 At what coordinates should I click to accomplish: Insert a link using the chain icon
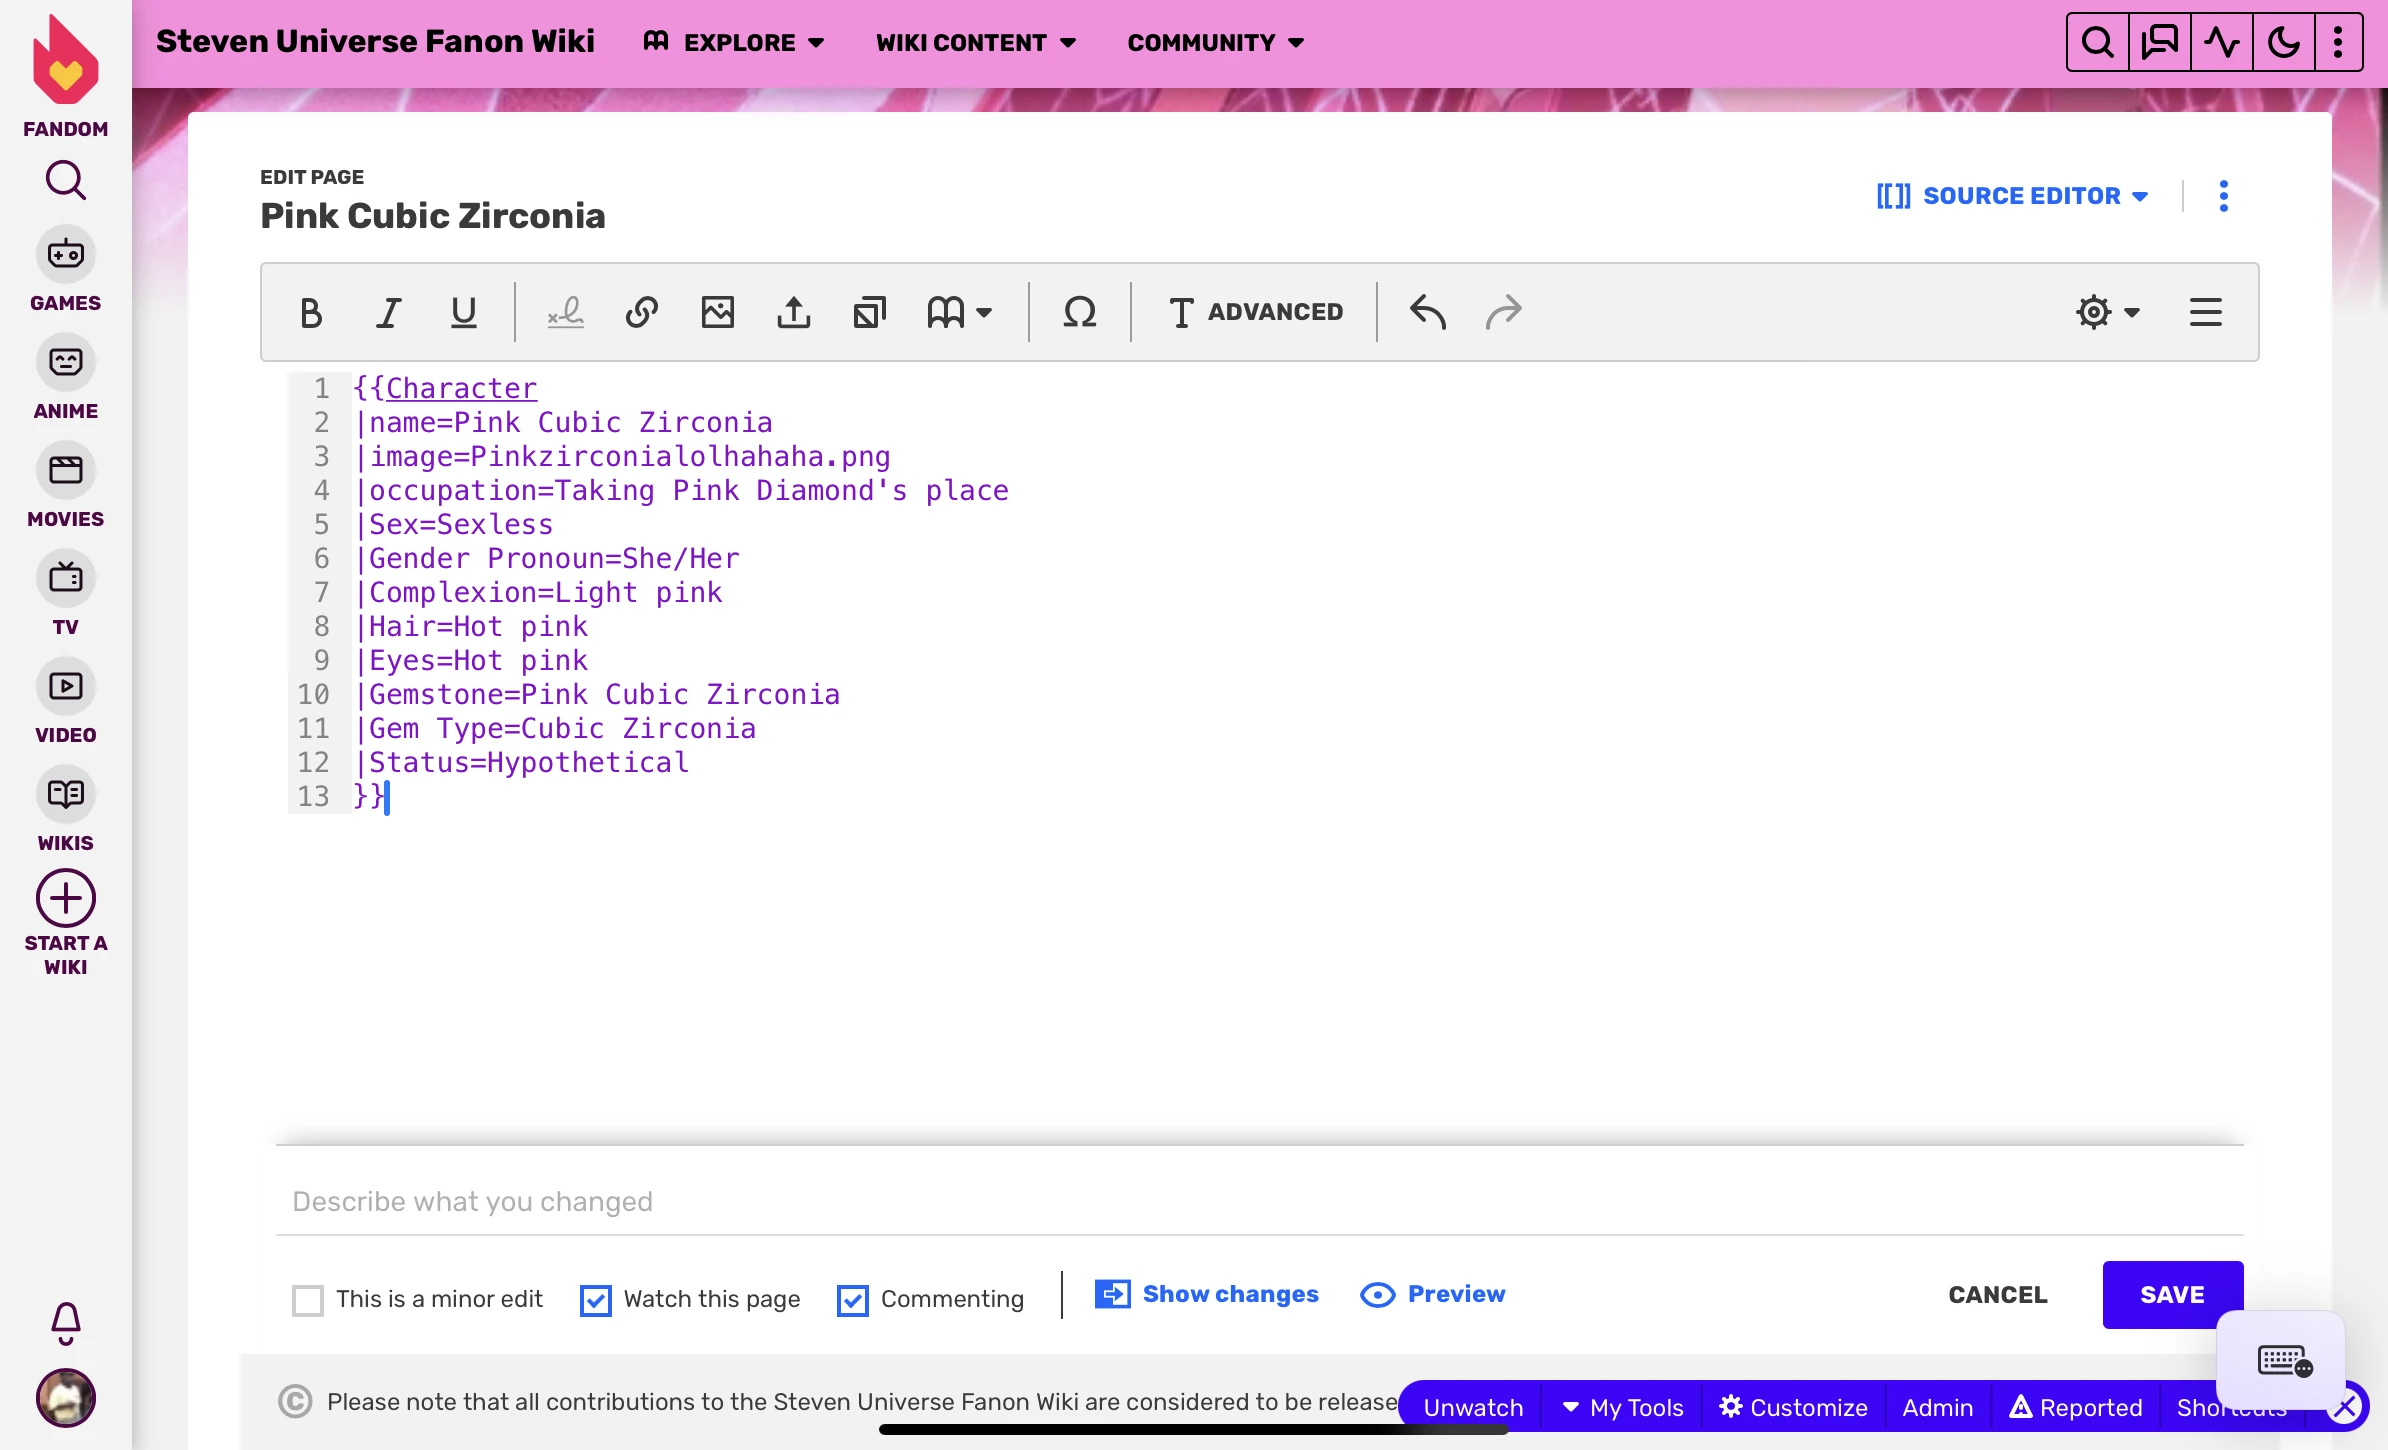click(641, 313)
